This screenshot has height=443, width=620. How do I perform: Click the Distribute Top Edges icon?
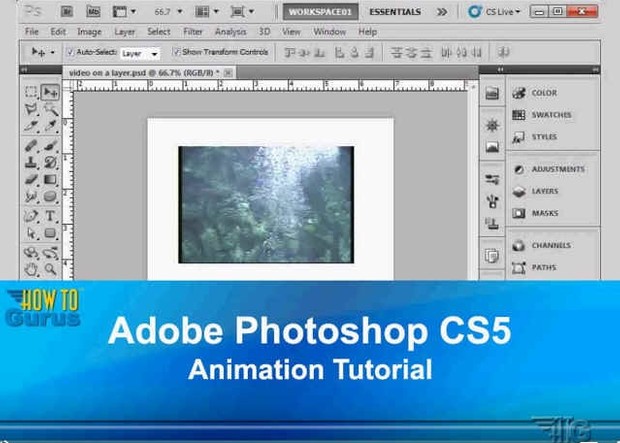[x=396, y=52]
